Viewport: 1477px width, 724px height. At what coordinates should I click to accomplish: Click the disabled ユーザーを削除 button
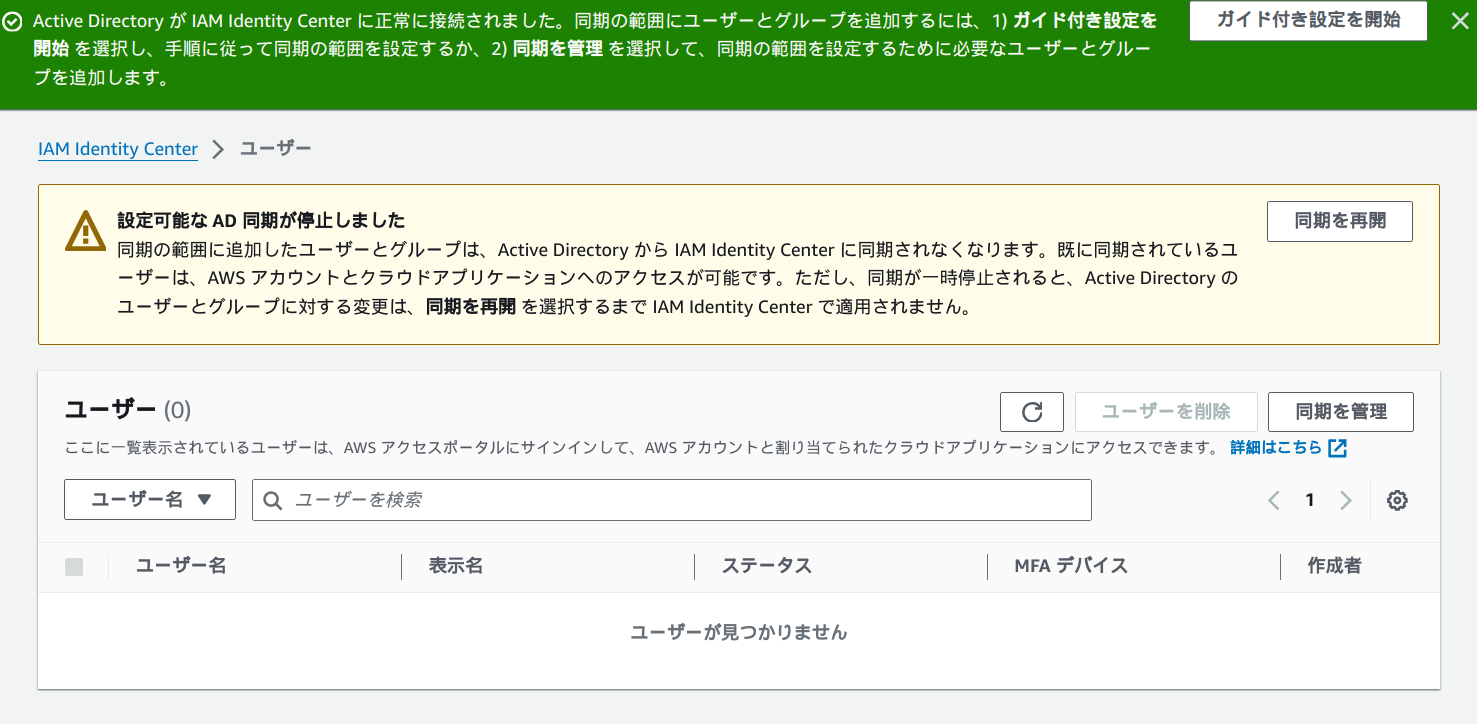click(x=1166, y=412)
